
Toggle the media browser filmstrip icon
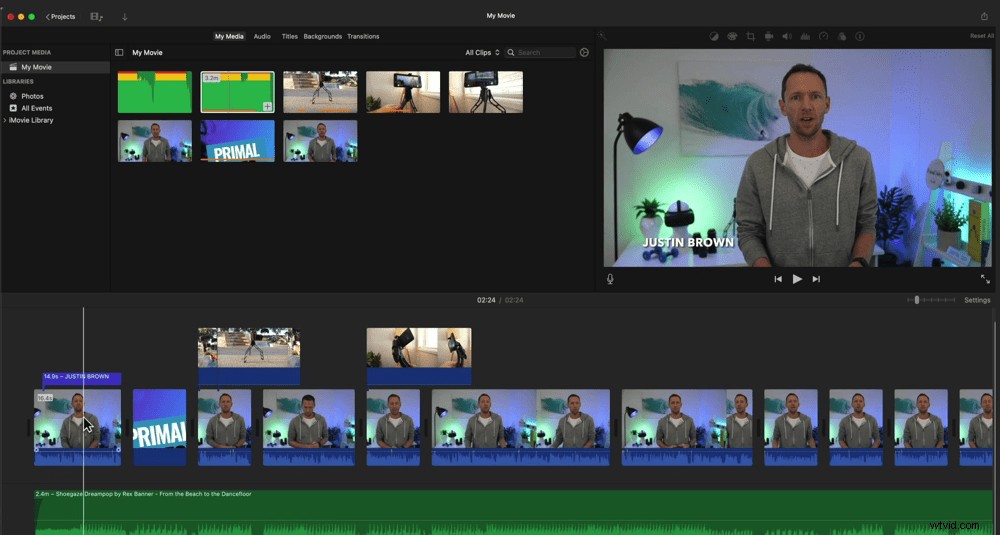click(x=97, y=17)
